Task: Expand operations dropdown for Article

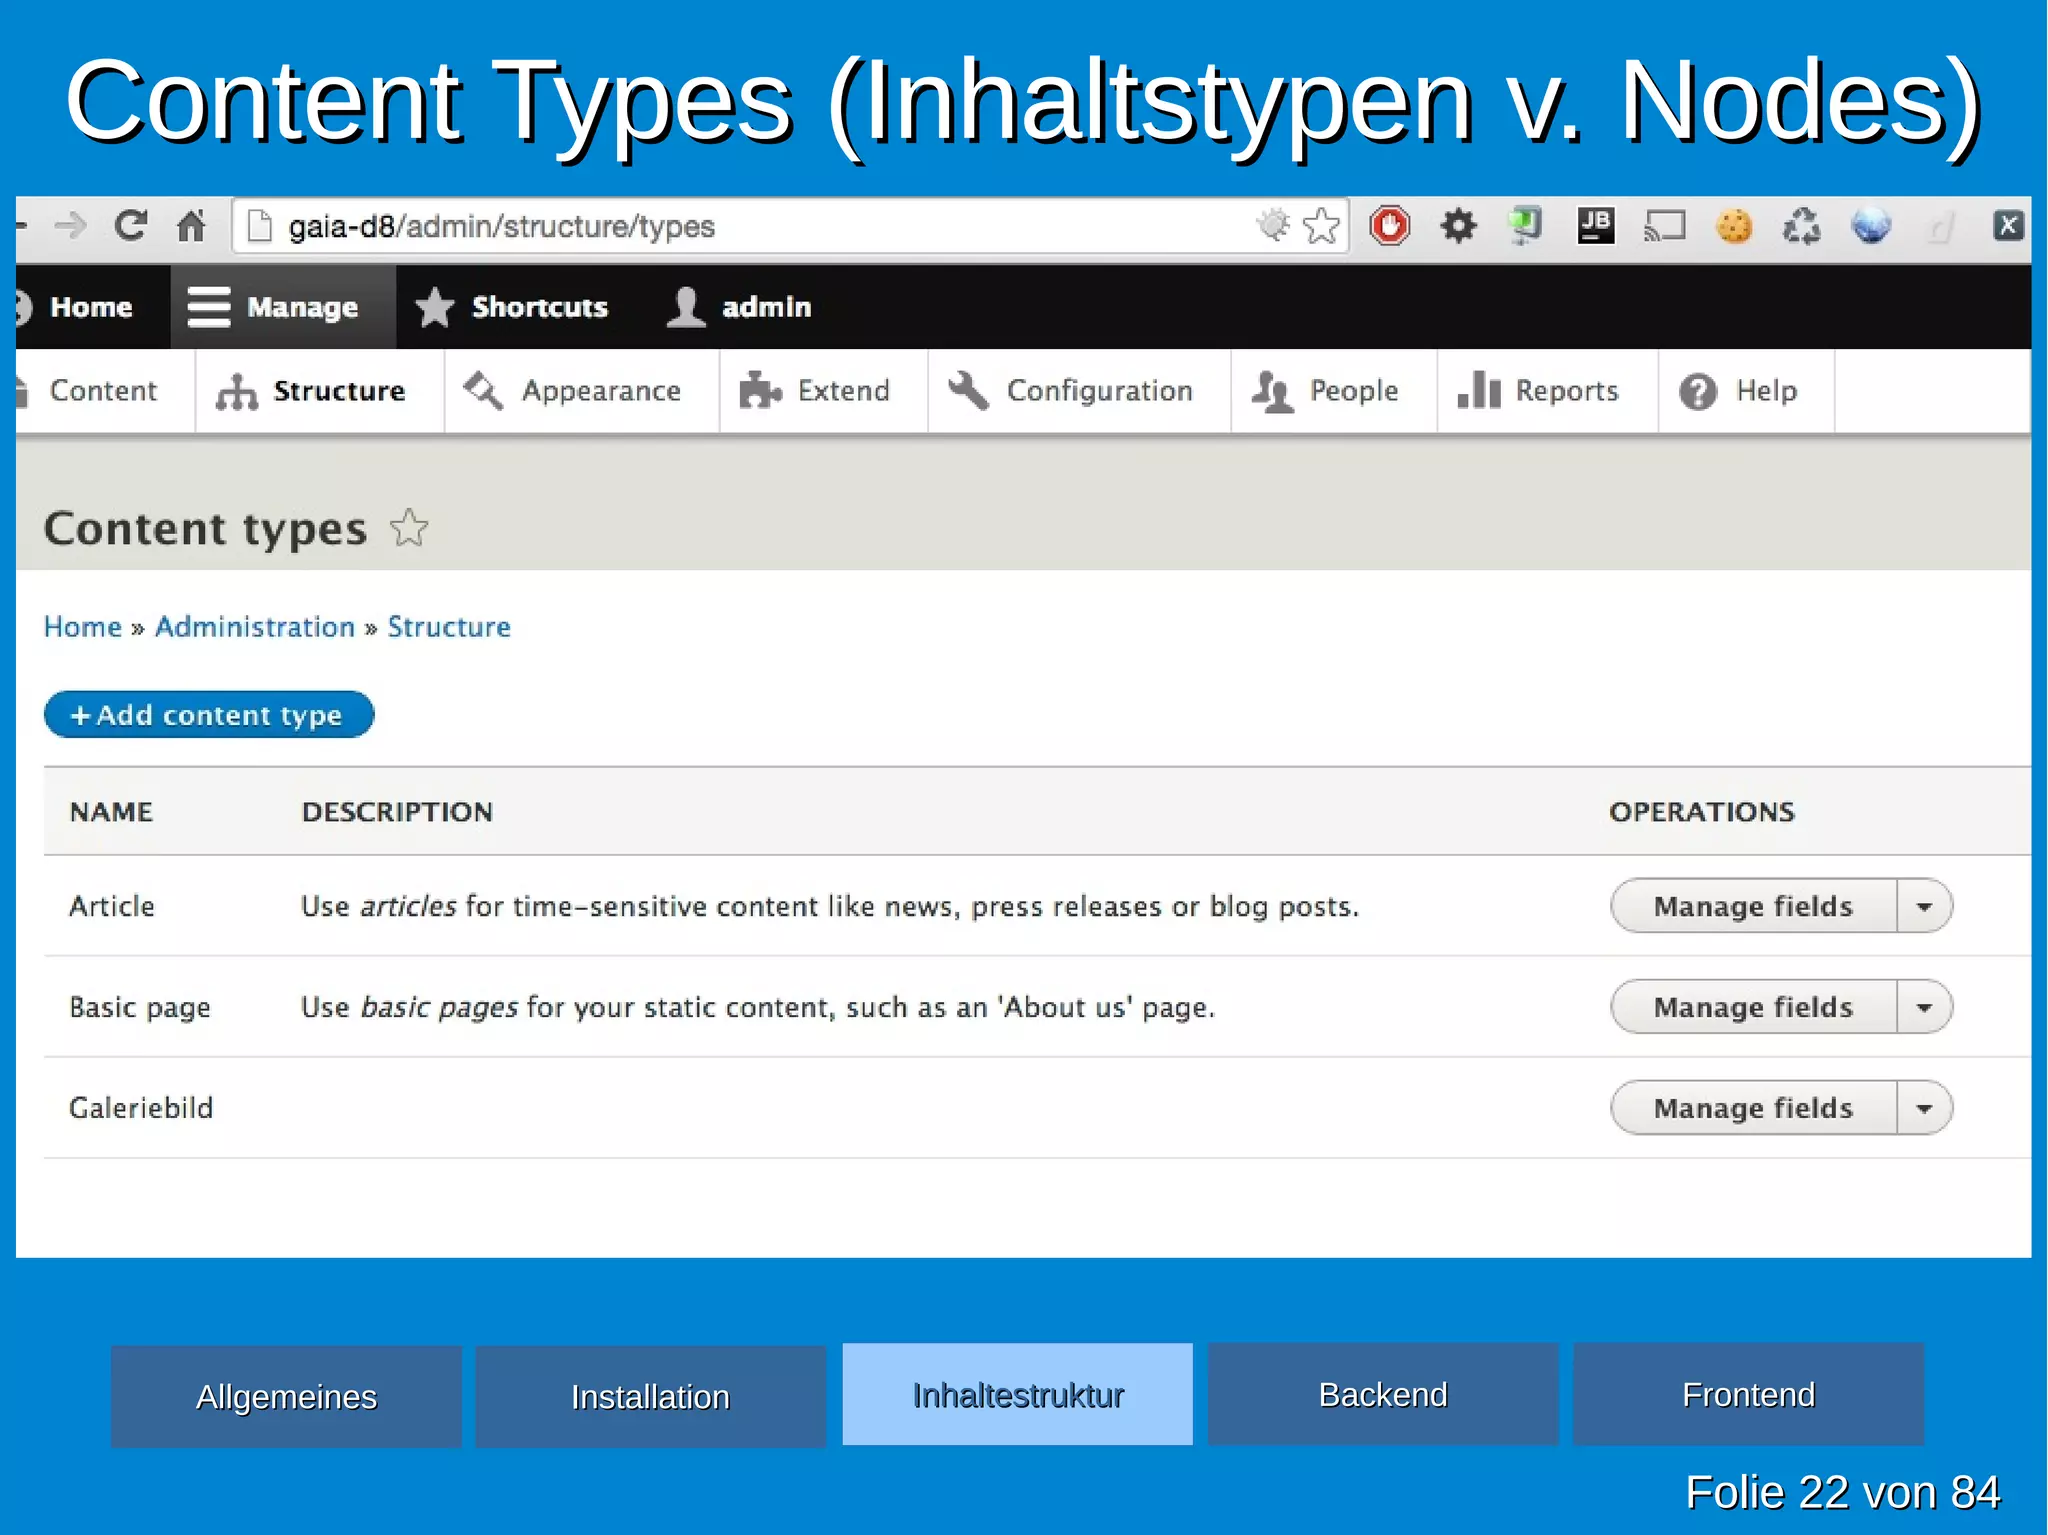Action: (x=1924, y=906)
